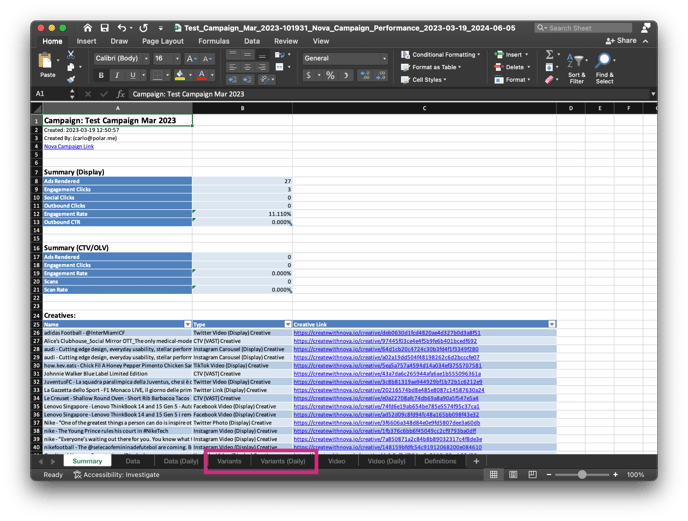Click the Undo arrow icon
Screen dimensions: 688x521
pyautogui.click(x=122, y=28)
